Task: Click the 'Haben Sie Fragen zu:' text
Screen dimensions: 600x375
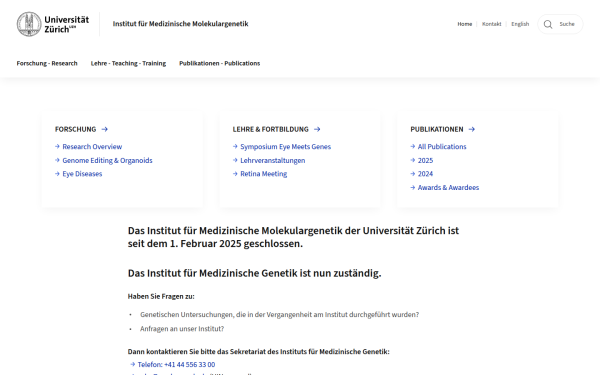Action: (x=161, y=296)
